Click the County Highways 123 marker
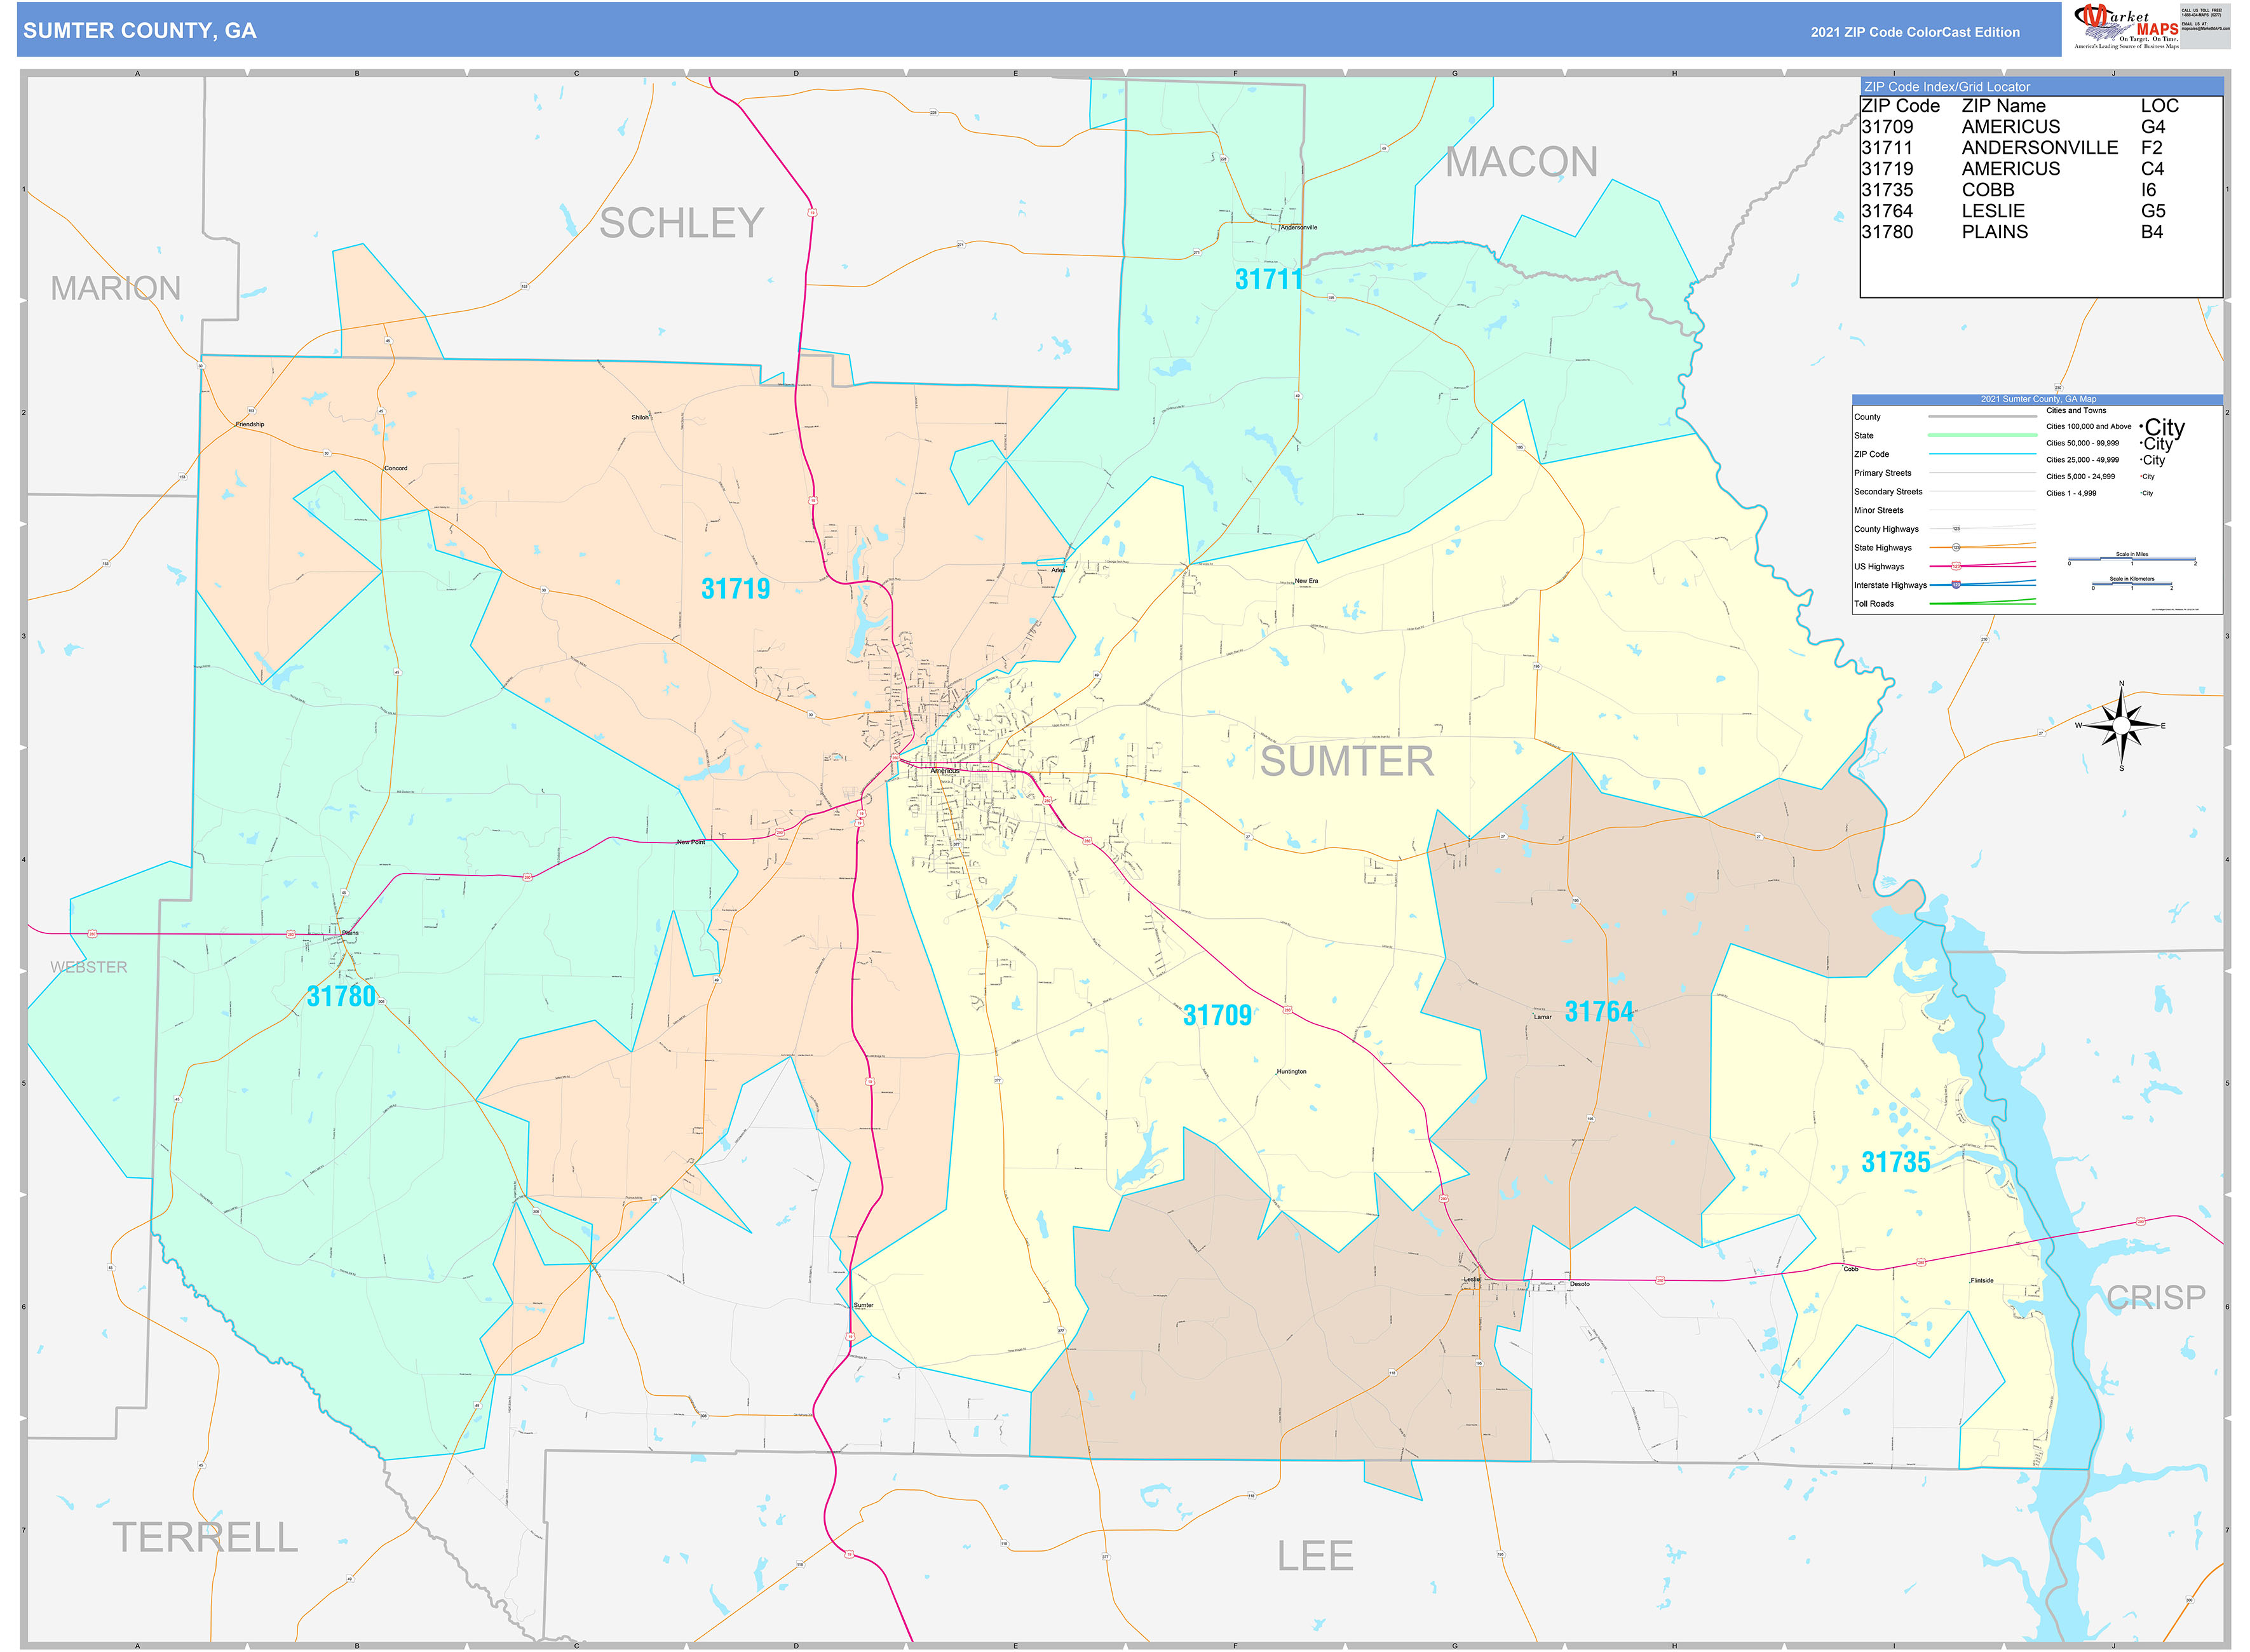 click(x=1958, y=528)
